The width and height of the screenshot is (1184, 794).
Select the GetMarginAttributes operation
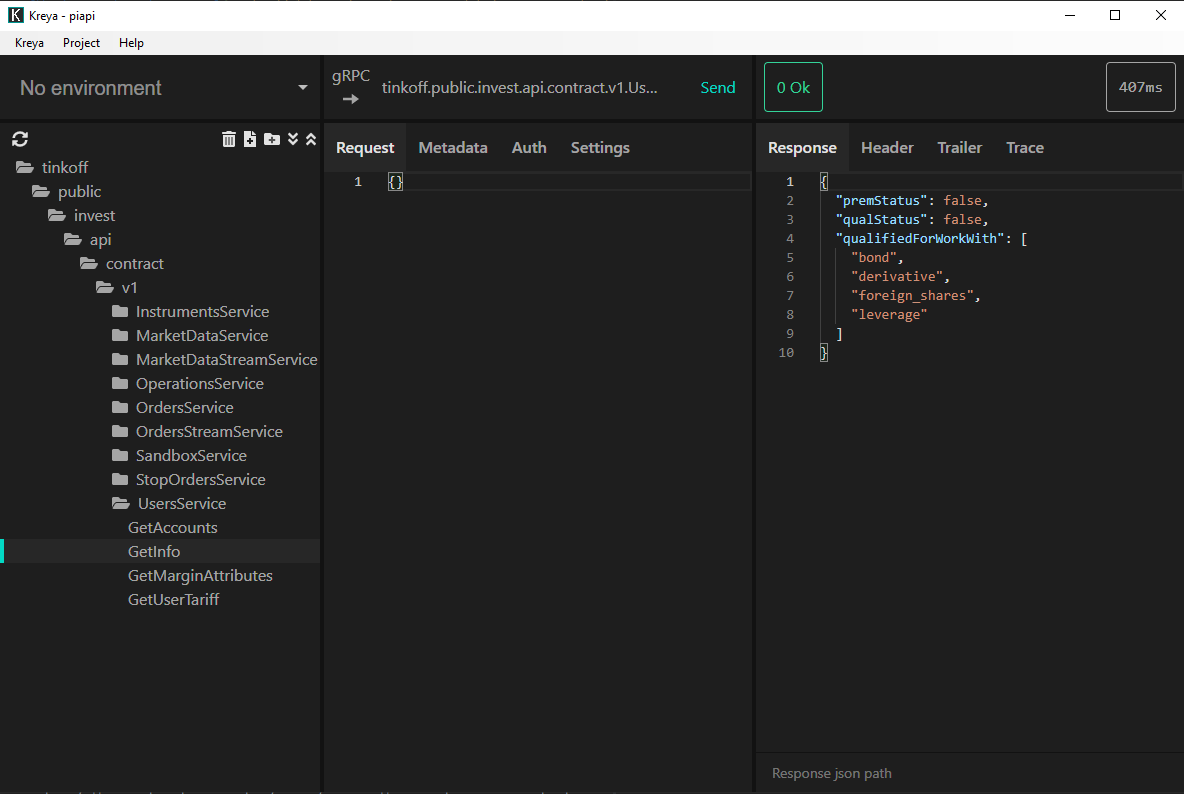[200, 576]
